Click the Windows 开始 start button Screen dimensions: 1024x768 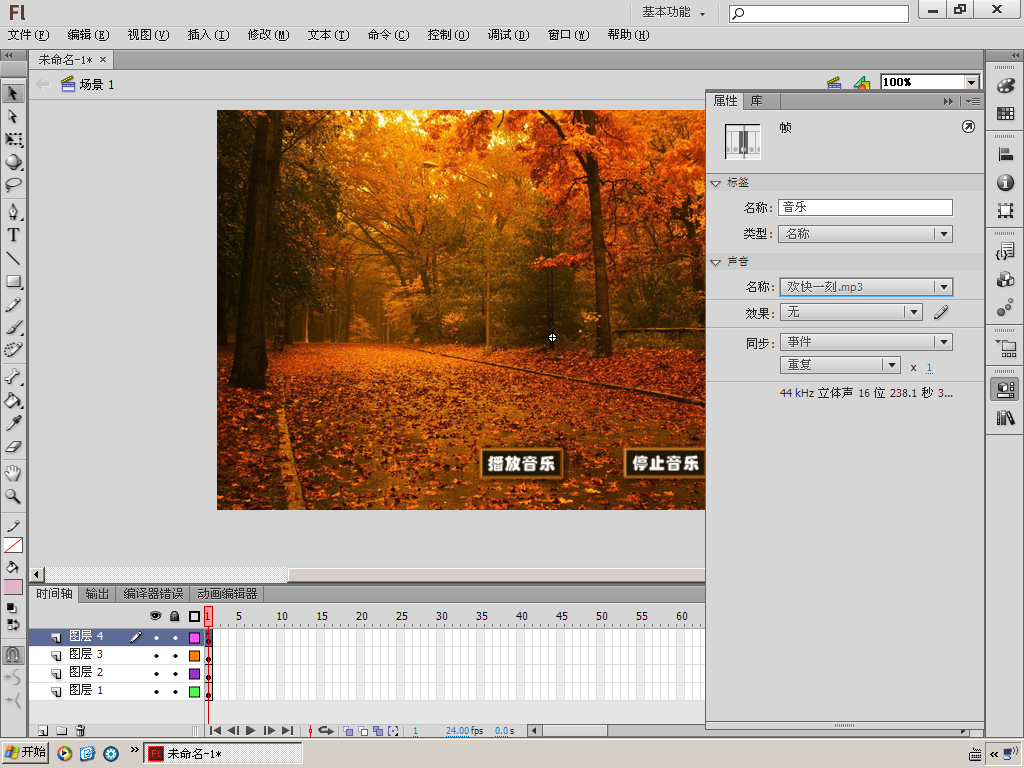tap(25, 752)
